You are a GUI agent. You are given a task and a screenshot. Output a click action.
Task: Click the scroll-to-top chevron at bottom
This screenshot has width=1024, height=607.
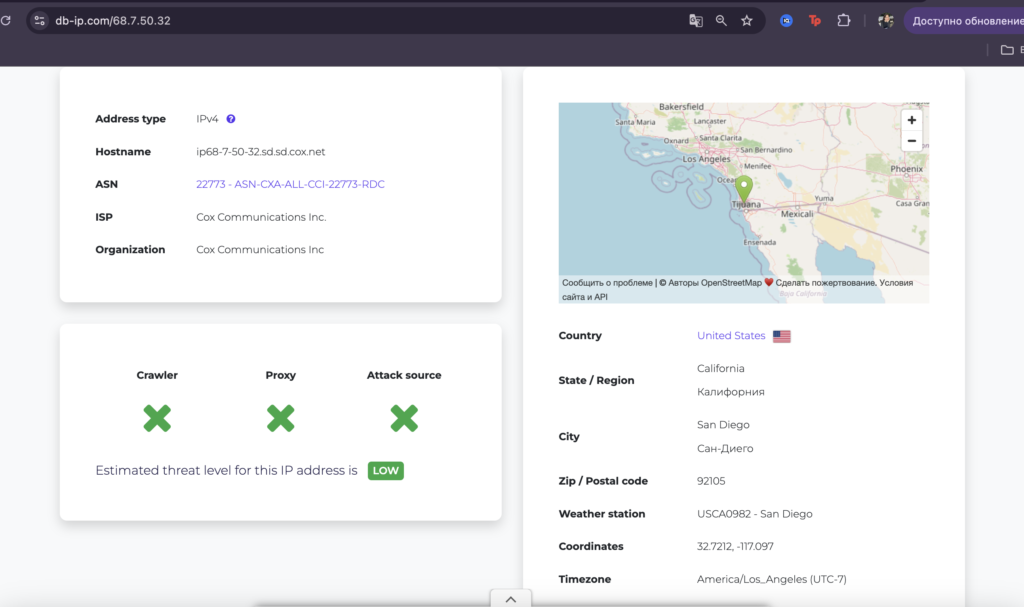pos(511,599)
